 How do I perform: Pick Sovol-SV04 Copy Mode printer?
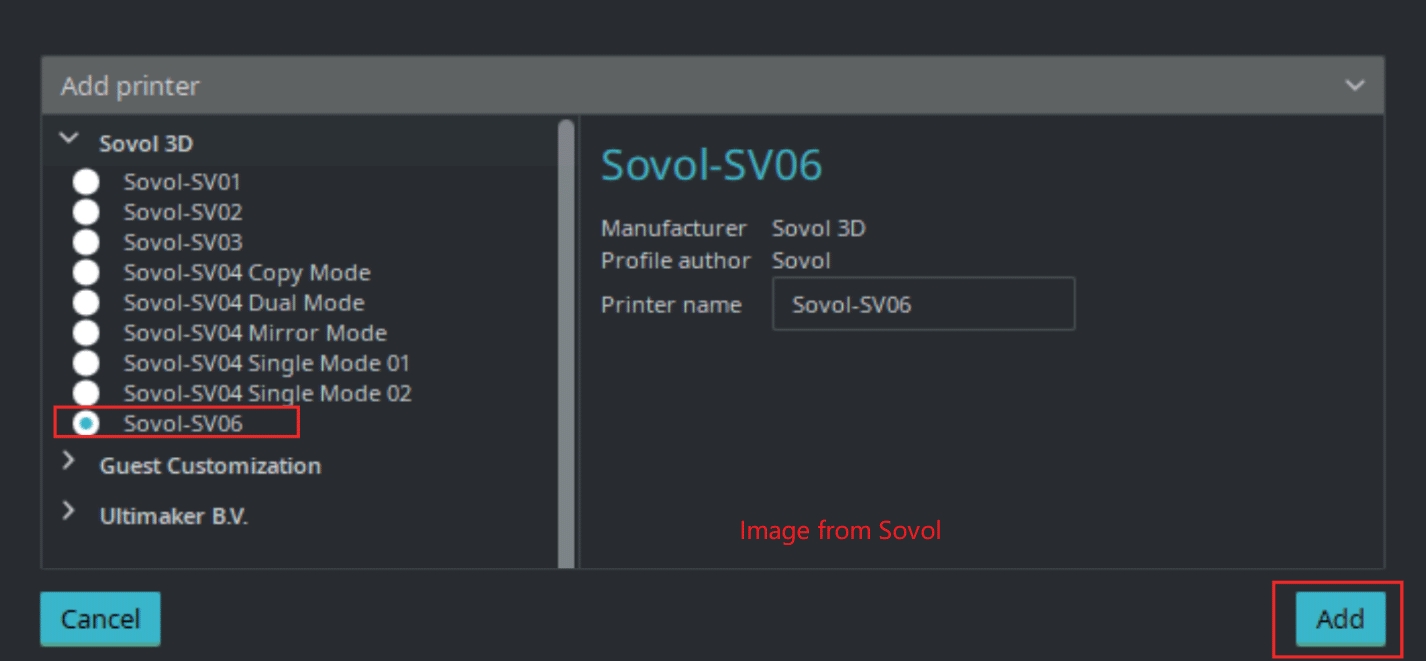(x=87, y=272)
